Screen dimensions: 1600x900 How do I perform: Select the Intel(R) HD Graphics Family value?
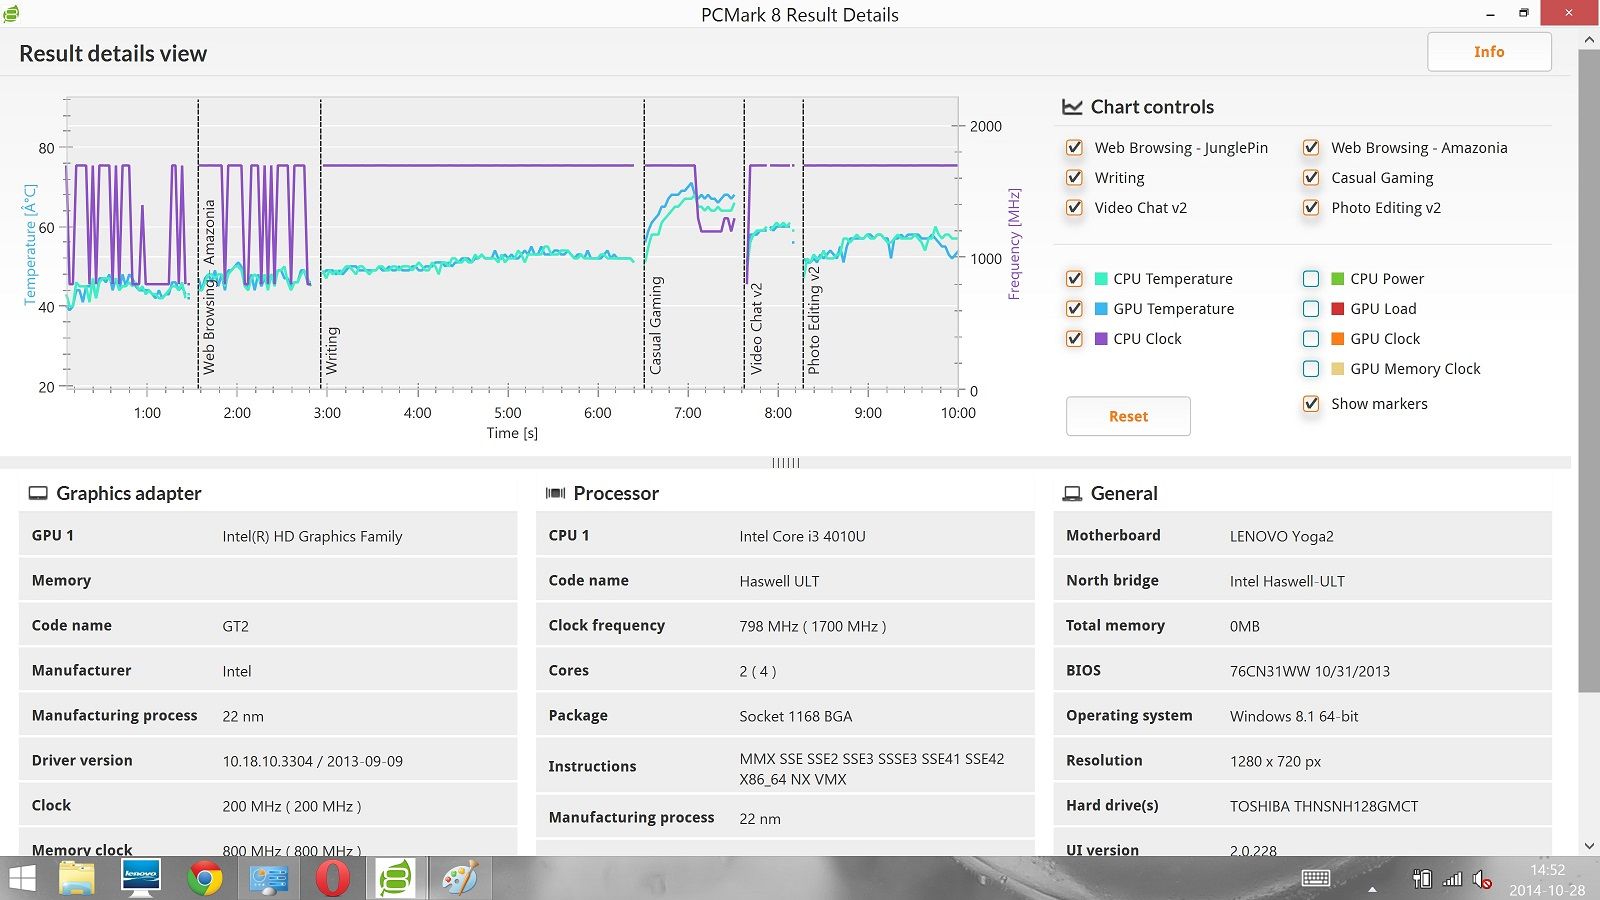coord(312,536)
